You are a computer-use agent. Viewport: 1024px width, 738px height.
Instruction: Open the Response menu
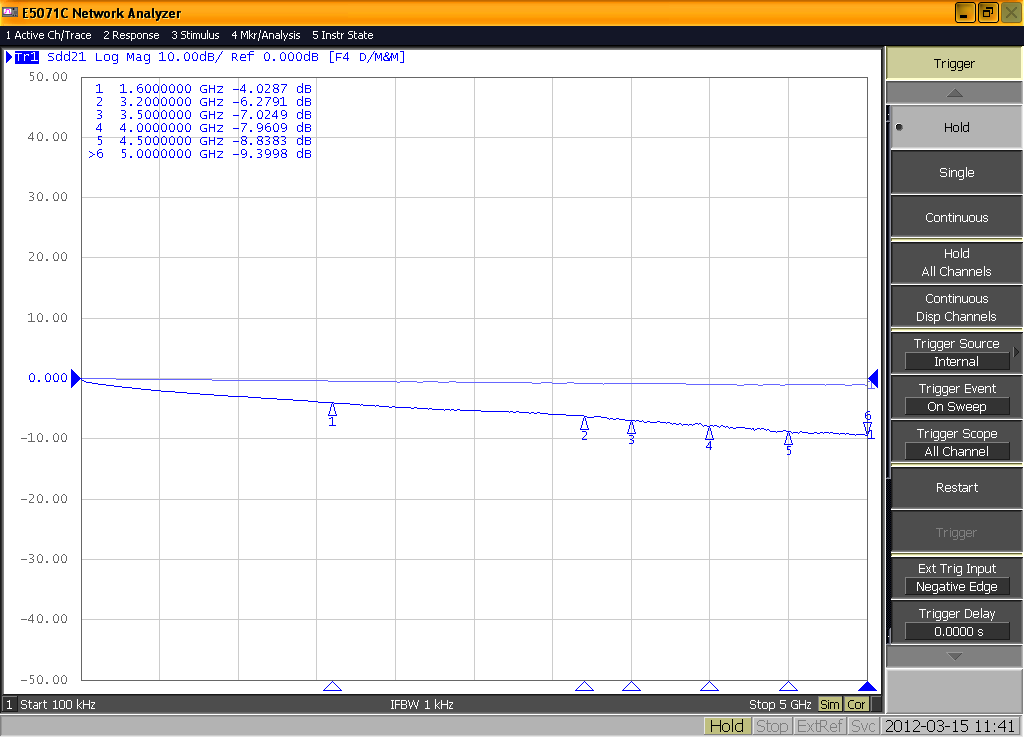click(x=131, y=35)
